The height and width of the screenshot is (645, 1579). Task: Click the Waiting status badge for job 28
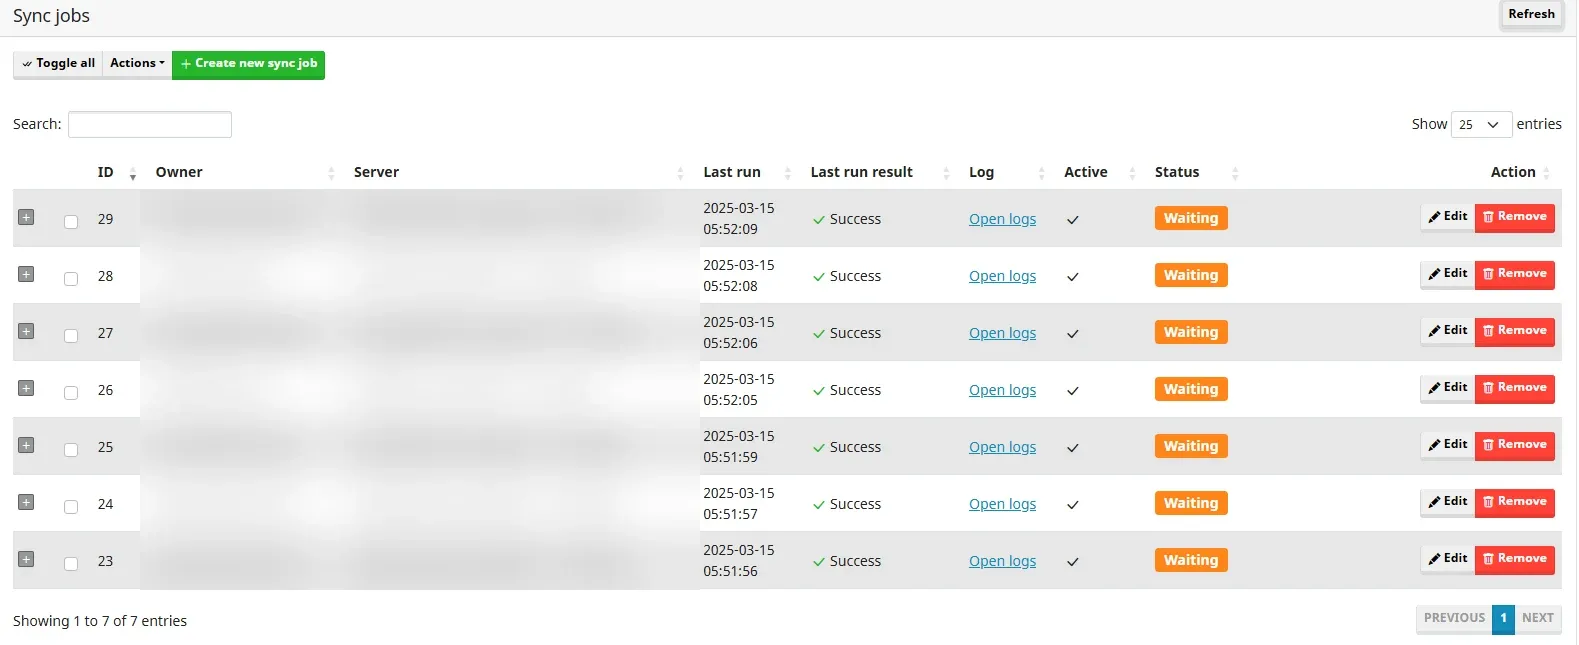click(1191, 275)
